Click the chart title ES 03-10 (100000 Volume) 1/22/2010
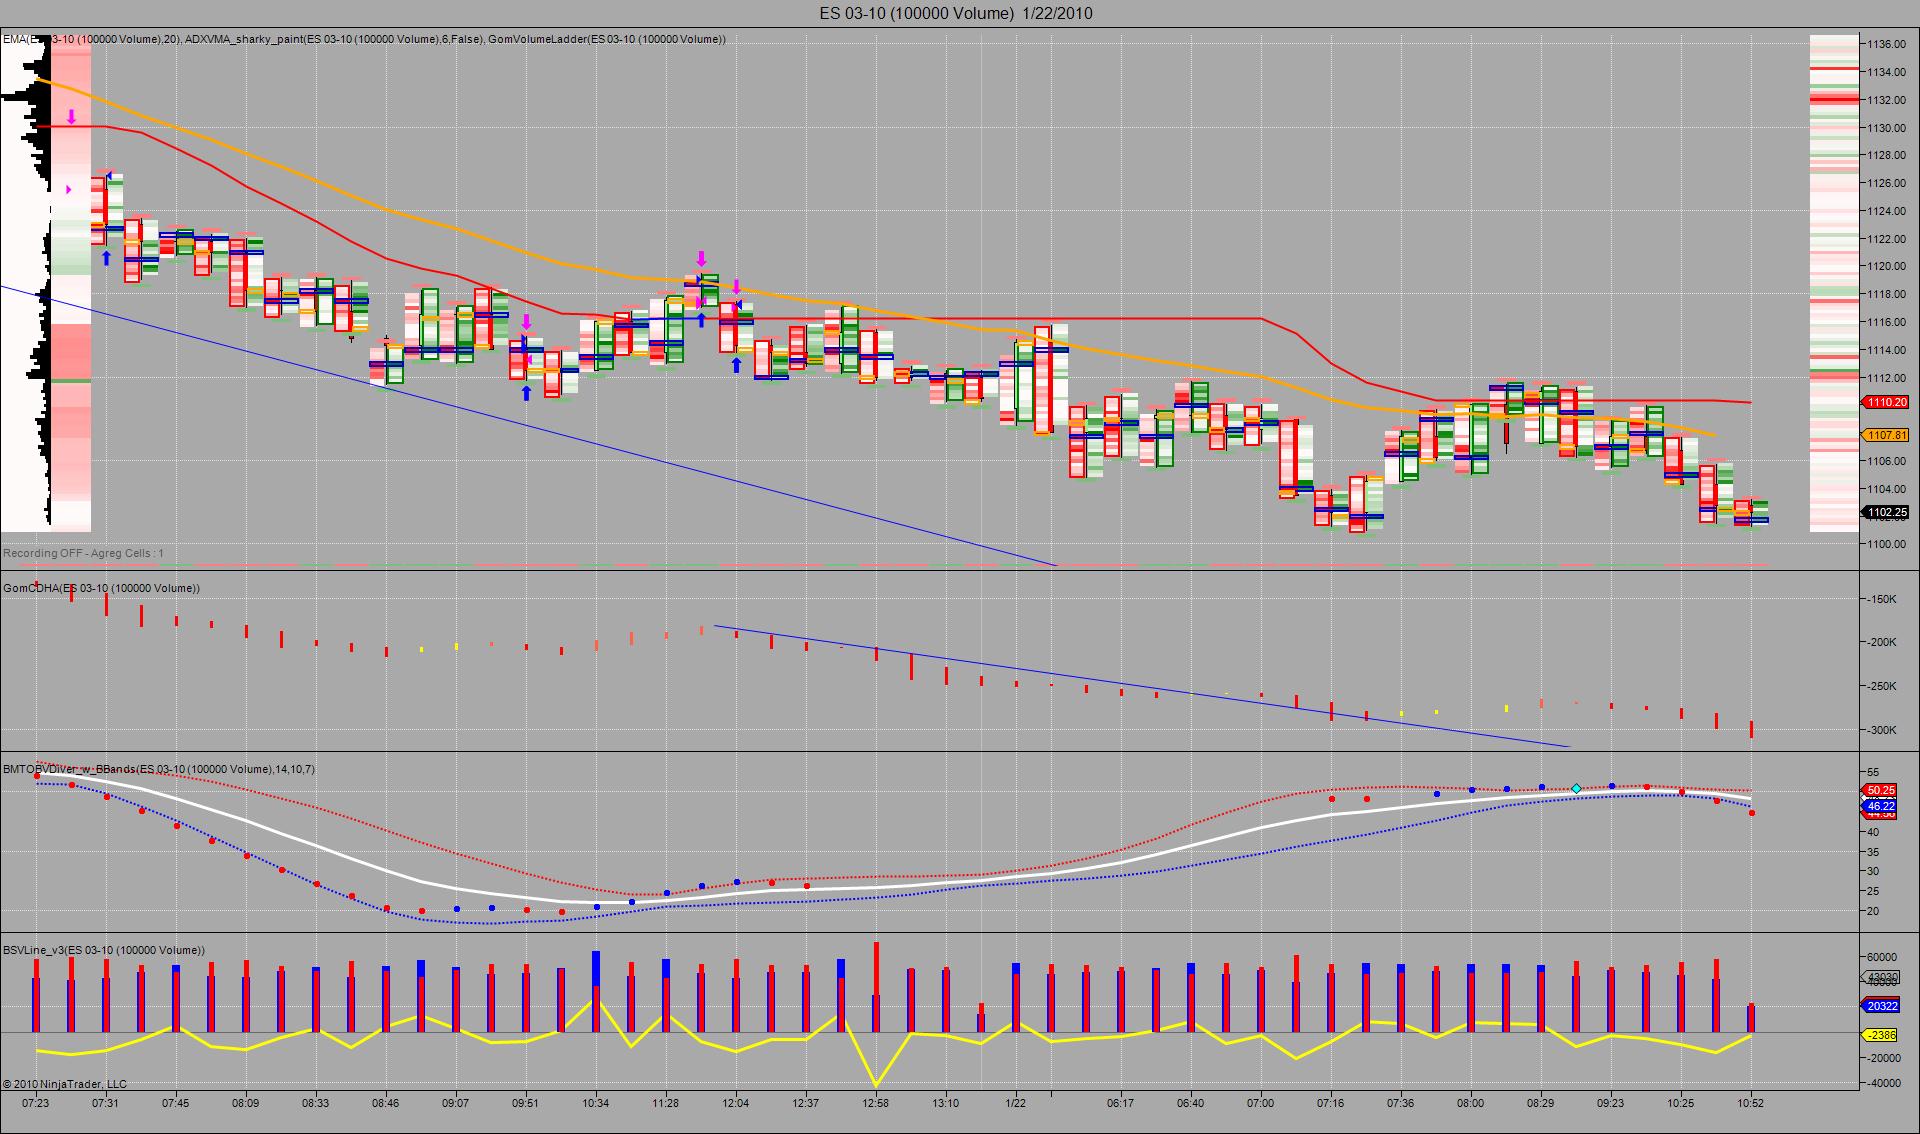Viewport: 1920px width, 1134px height. (x=955, y=13)
